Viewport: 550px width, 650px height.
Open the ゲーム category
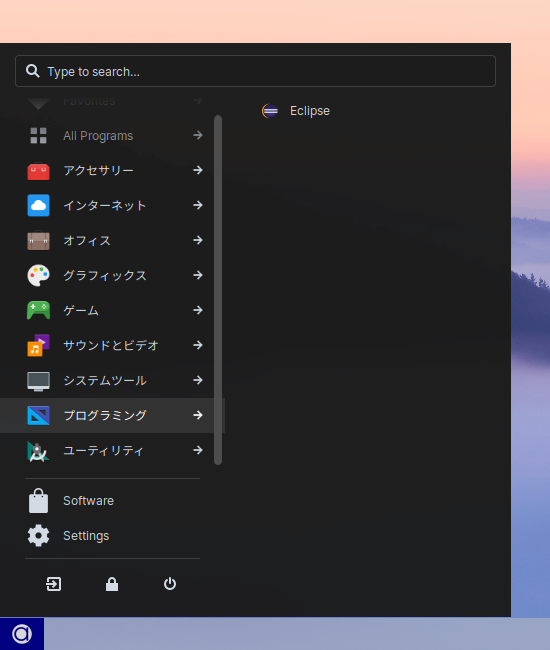112,310
